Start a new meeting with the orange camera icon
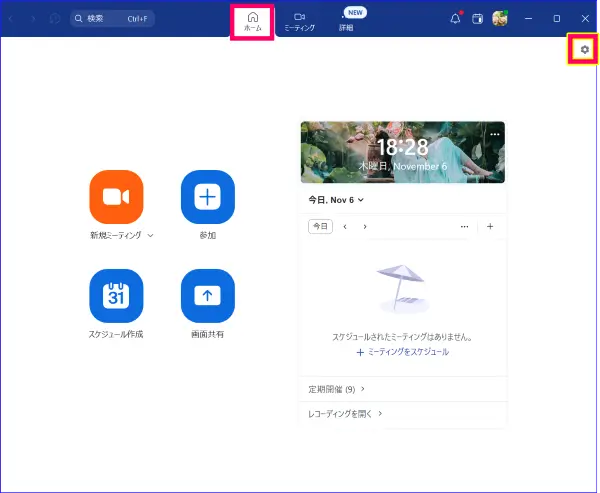The width and height of the screenshot is (600, 493). pos(116,197)
